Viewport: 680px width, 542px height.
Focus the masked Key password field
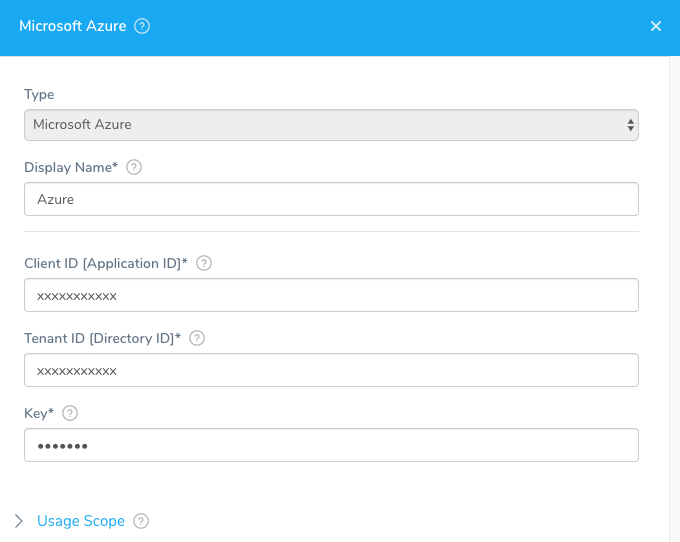click(x=331, y=445)
